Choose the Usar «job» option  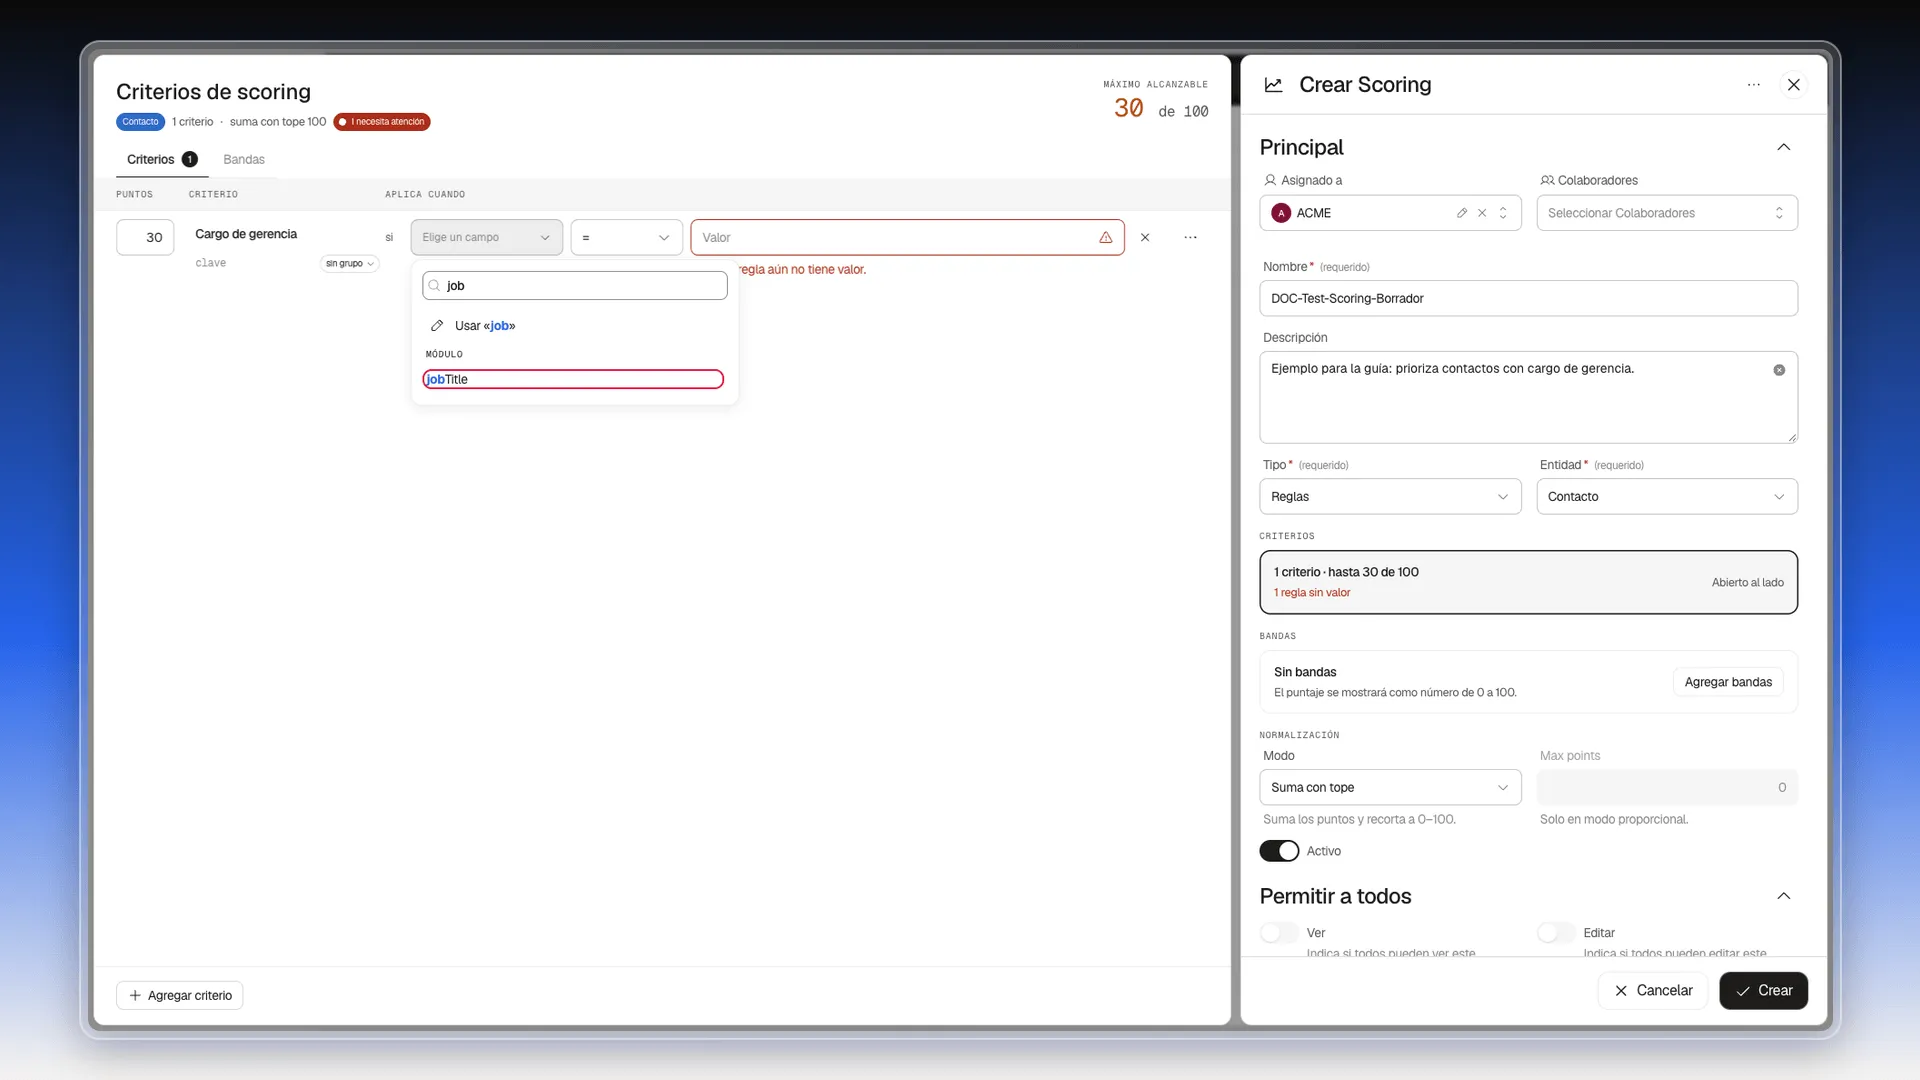573,326
